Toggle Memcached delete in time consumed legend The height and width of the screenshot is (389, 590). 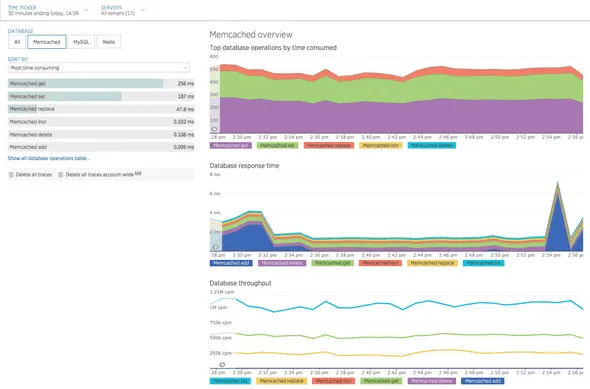click(x=432, y=145)
